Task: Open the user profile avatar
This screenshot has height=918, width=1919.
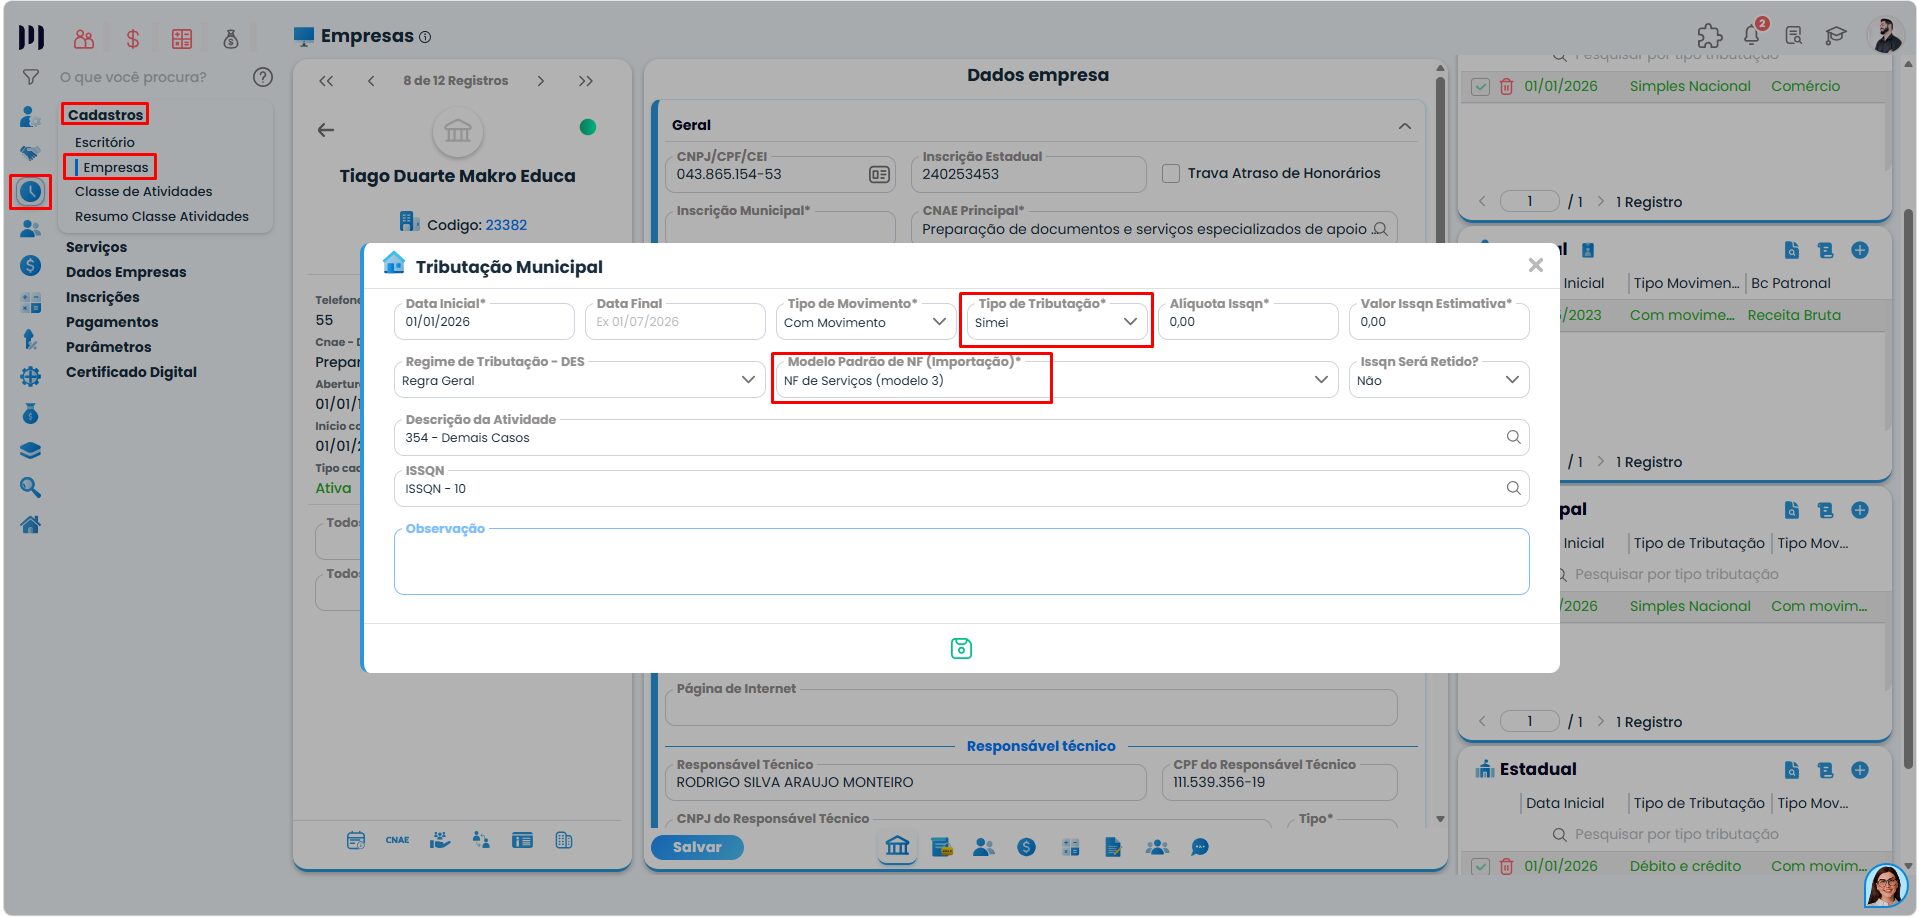Action: coord(1885,35)
